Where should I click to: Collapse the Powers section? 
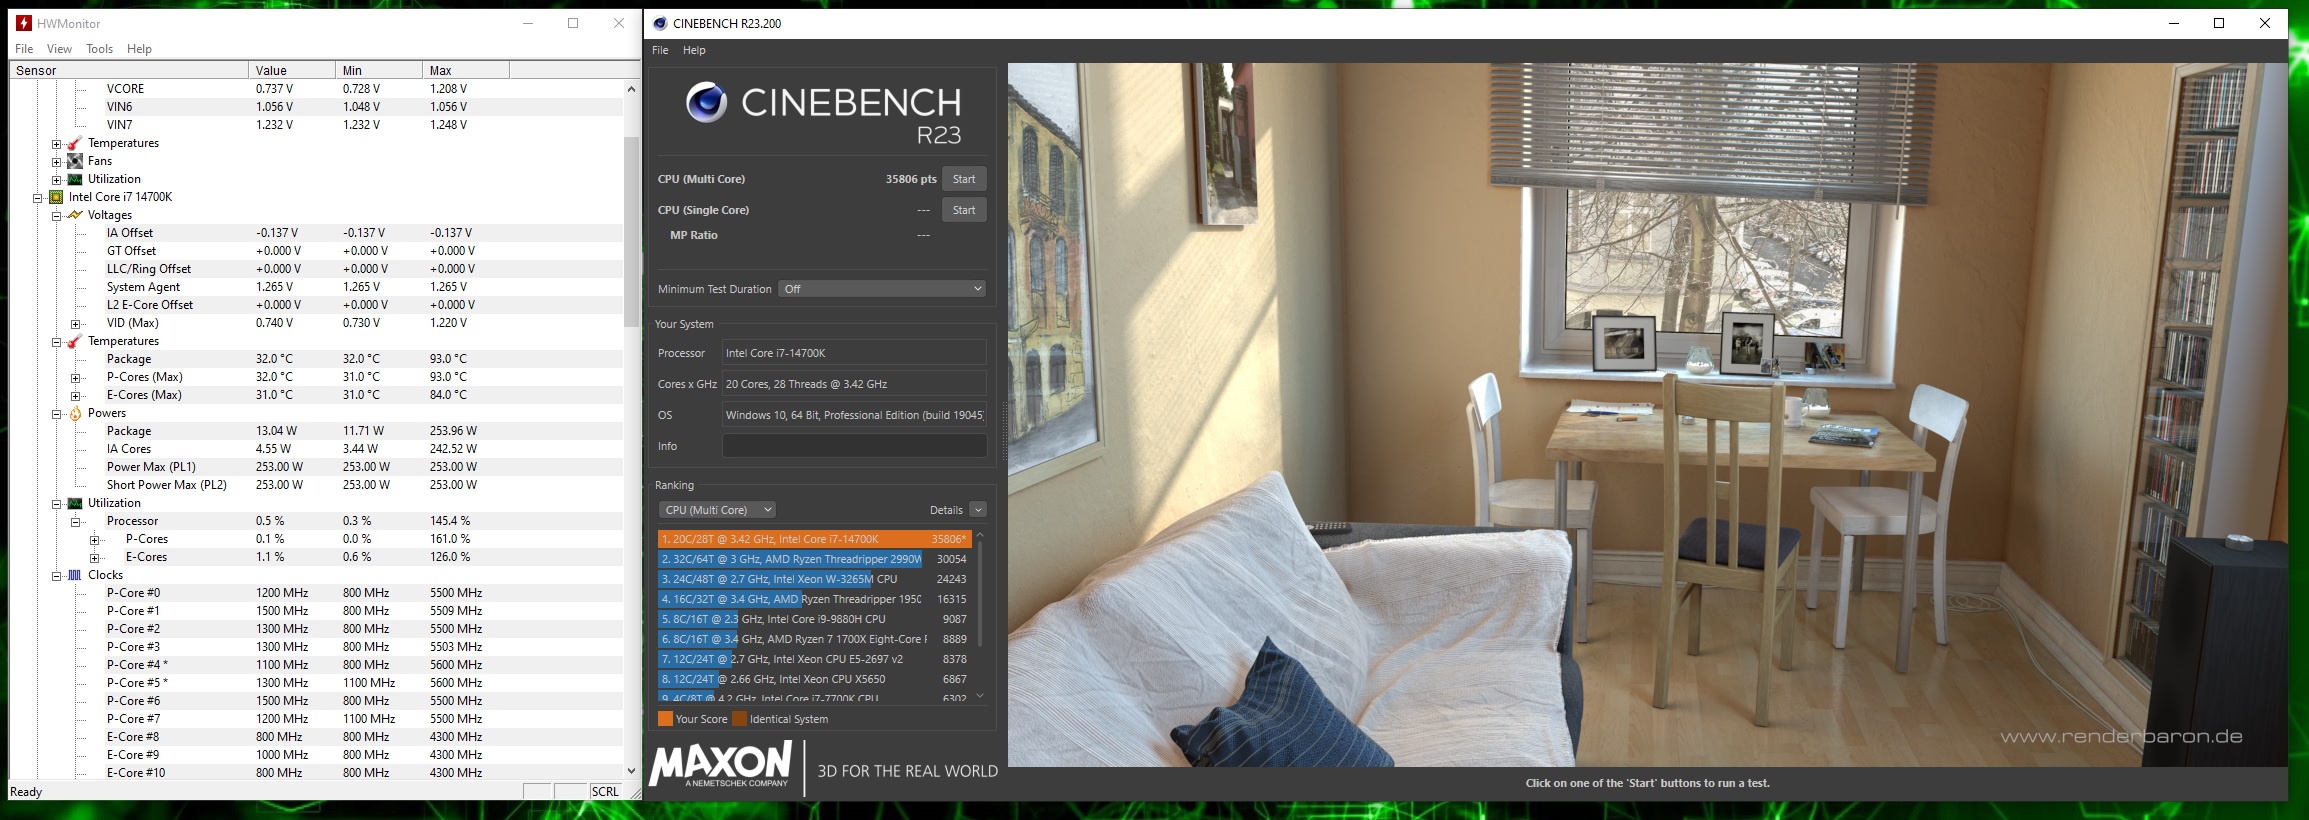tap(56, 414)
